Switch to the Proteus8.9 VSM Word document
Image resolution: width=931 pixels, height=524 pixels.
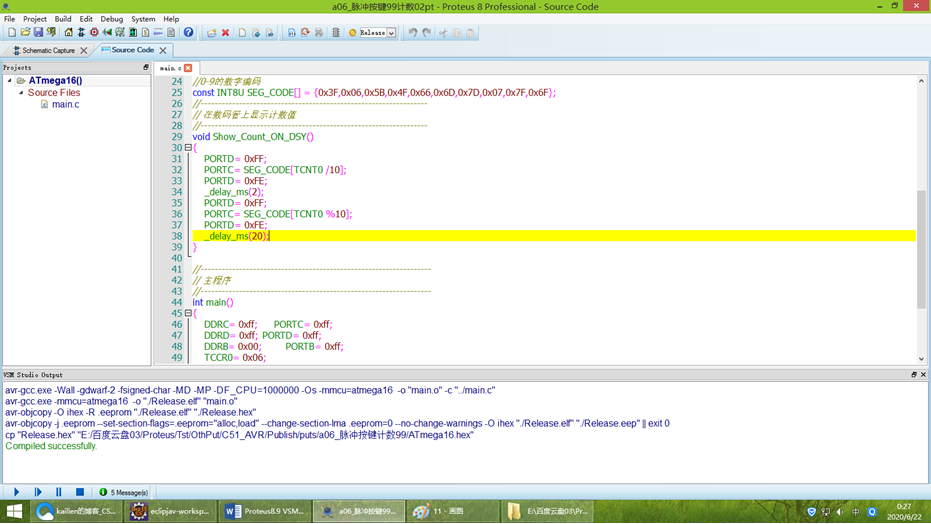click(265, 511)
